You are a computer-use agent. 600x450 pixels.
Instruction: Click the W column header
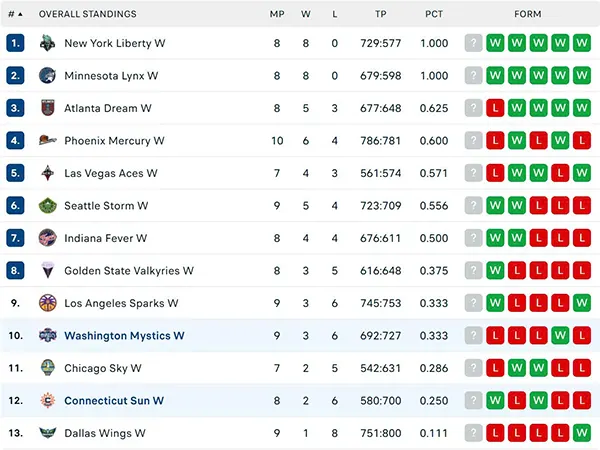[306, 14]
